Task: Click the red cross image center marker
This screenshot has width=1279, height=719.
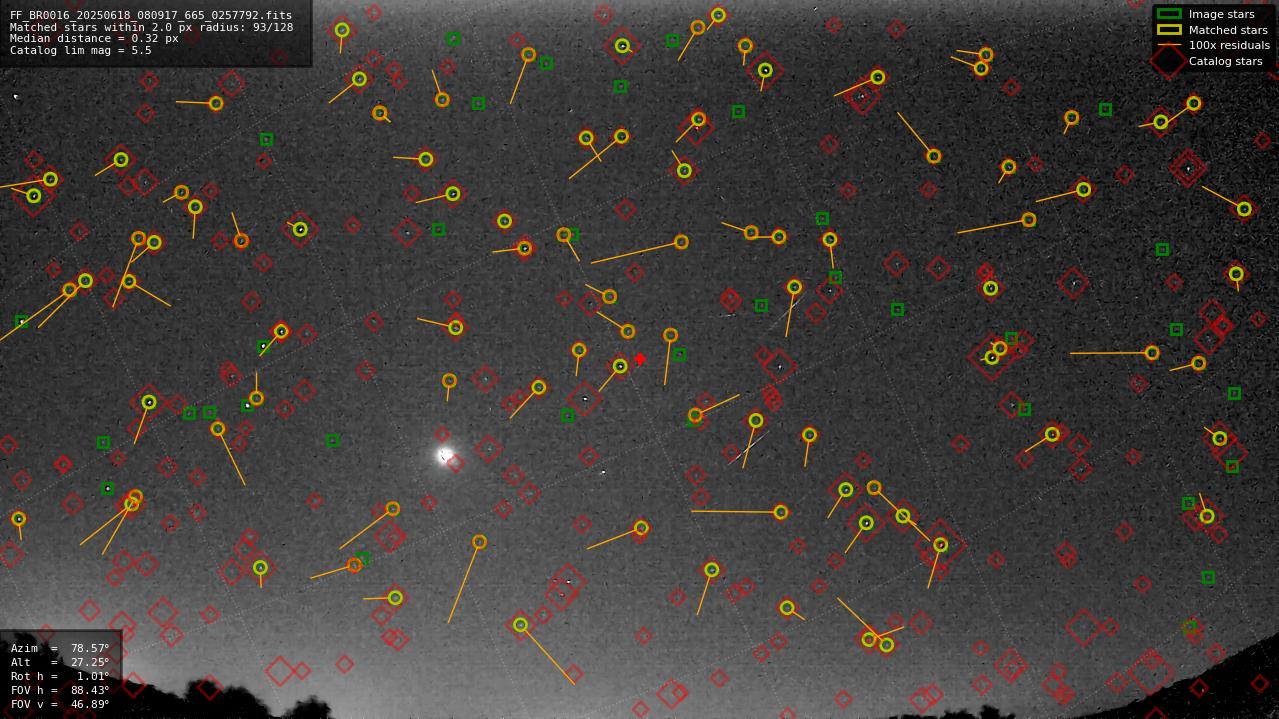Action: click(640, 359)
